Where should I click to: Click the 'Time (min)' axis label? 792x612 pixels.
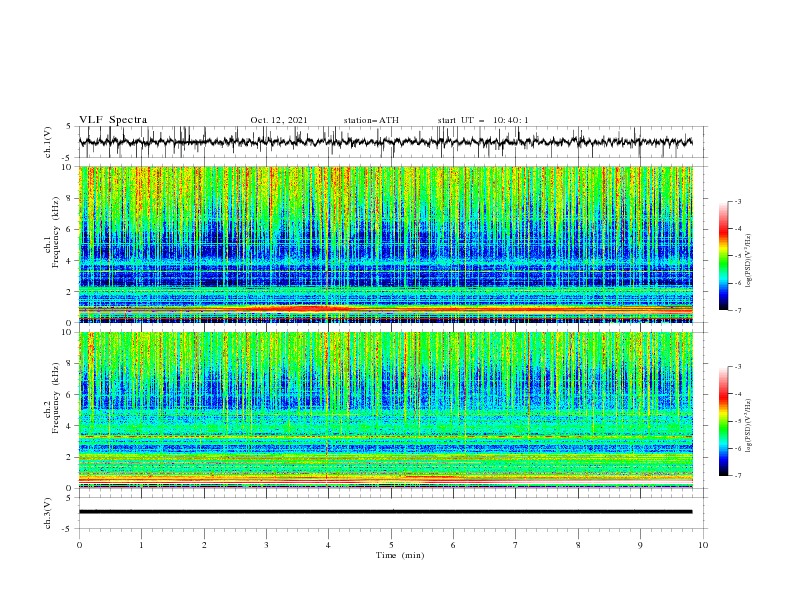(x=400, y=555)
